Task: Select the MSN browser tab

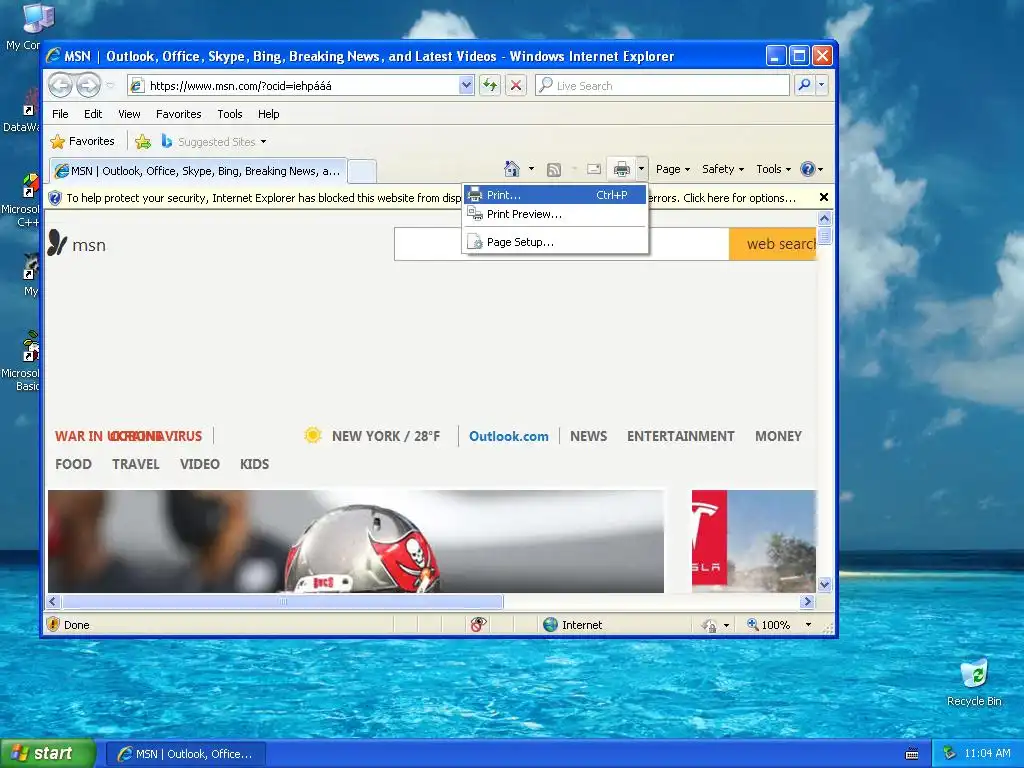Action: coord(198,171)
